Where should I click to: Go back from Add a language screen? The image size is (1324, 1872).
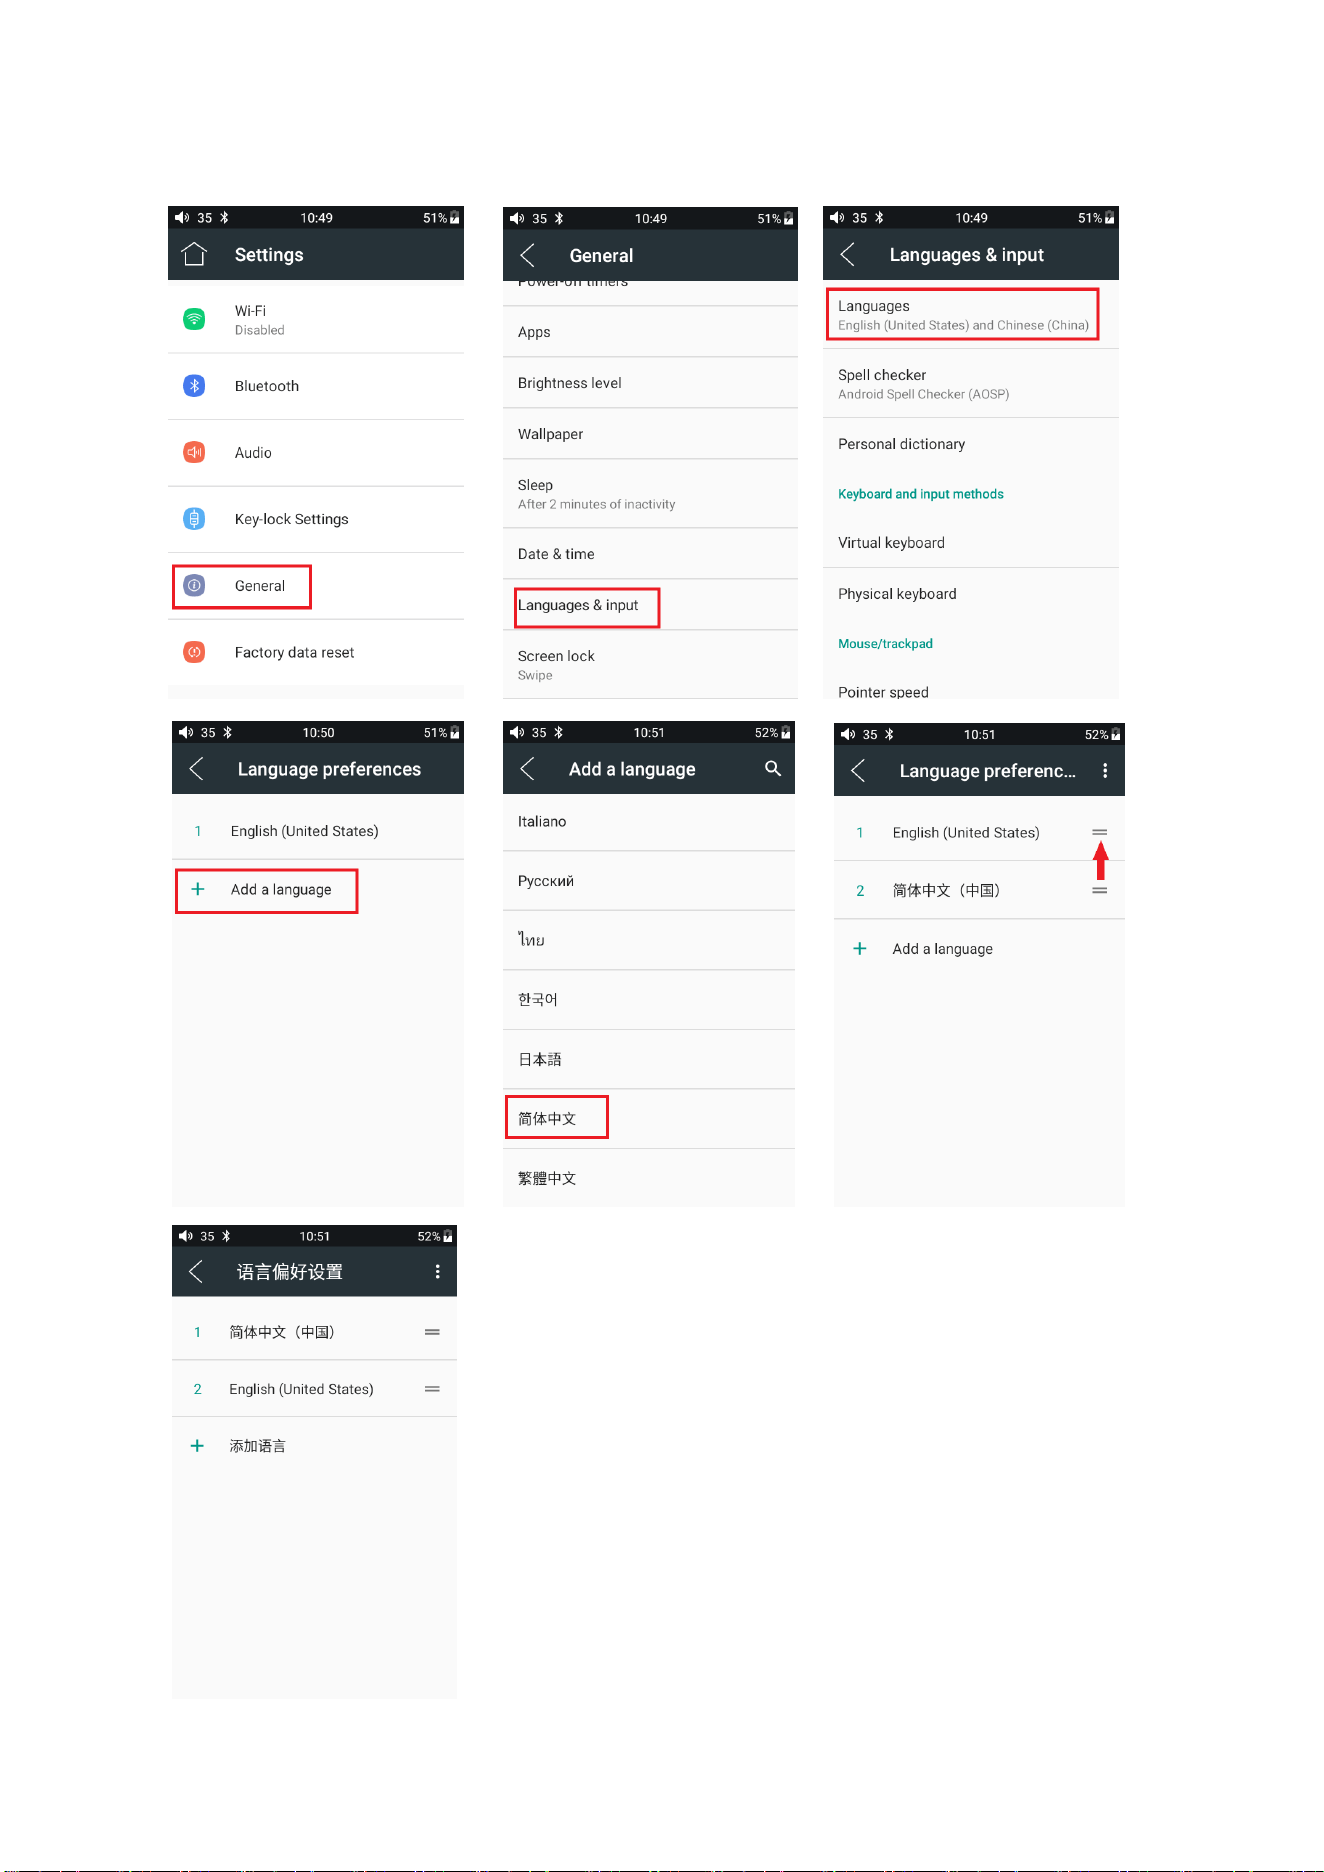(x=528, y=768)
